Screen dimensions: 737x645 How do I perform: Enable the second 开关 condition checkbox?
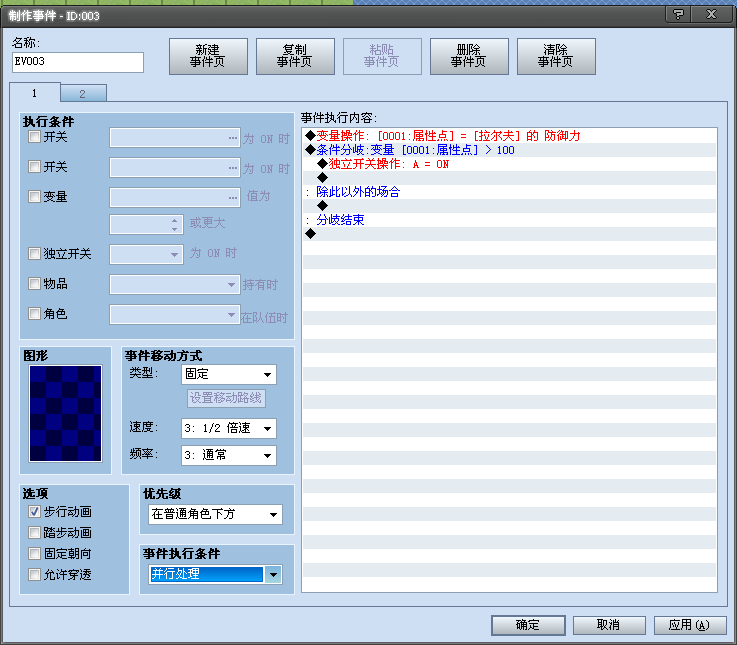coord(34,166)
